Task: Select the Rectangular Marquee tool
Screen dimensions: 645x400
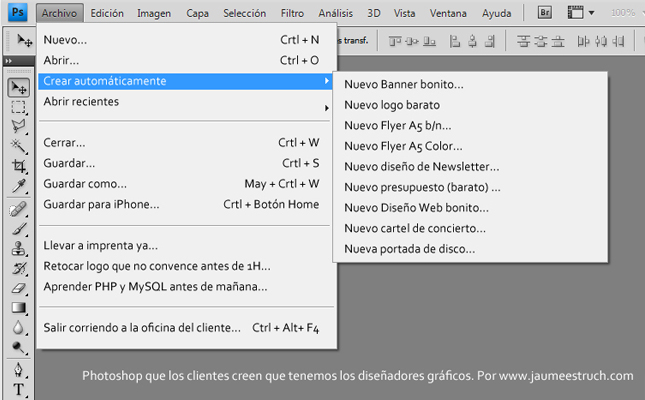Action: (x=19, y=107)
